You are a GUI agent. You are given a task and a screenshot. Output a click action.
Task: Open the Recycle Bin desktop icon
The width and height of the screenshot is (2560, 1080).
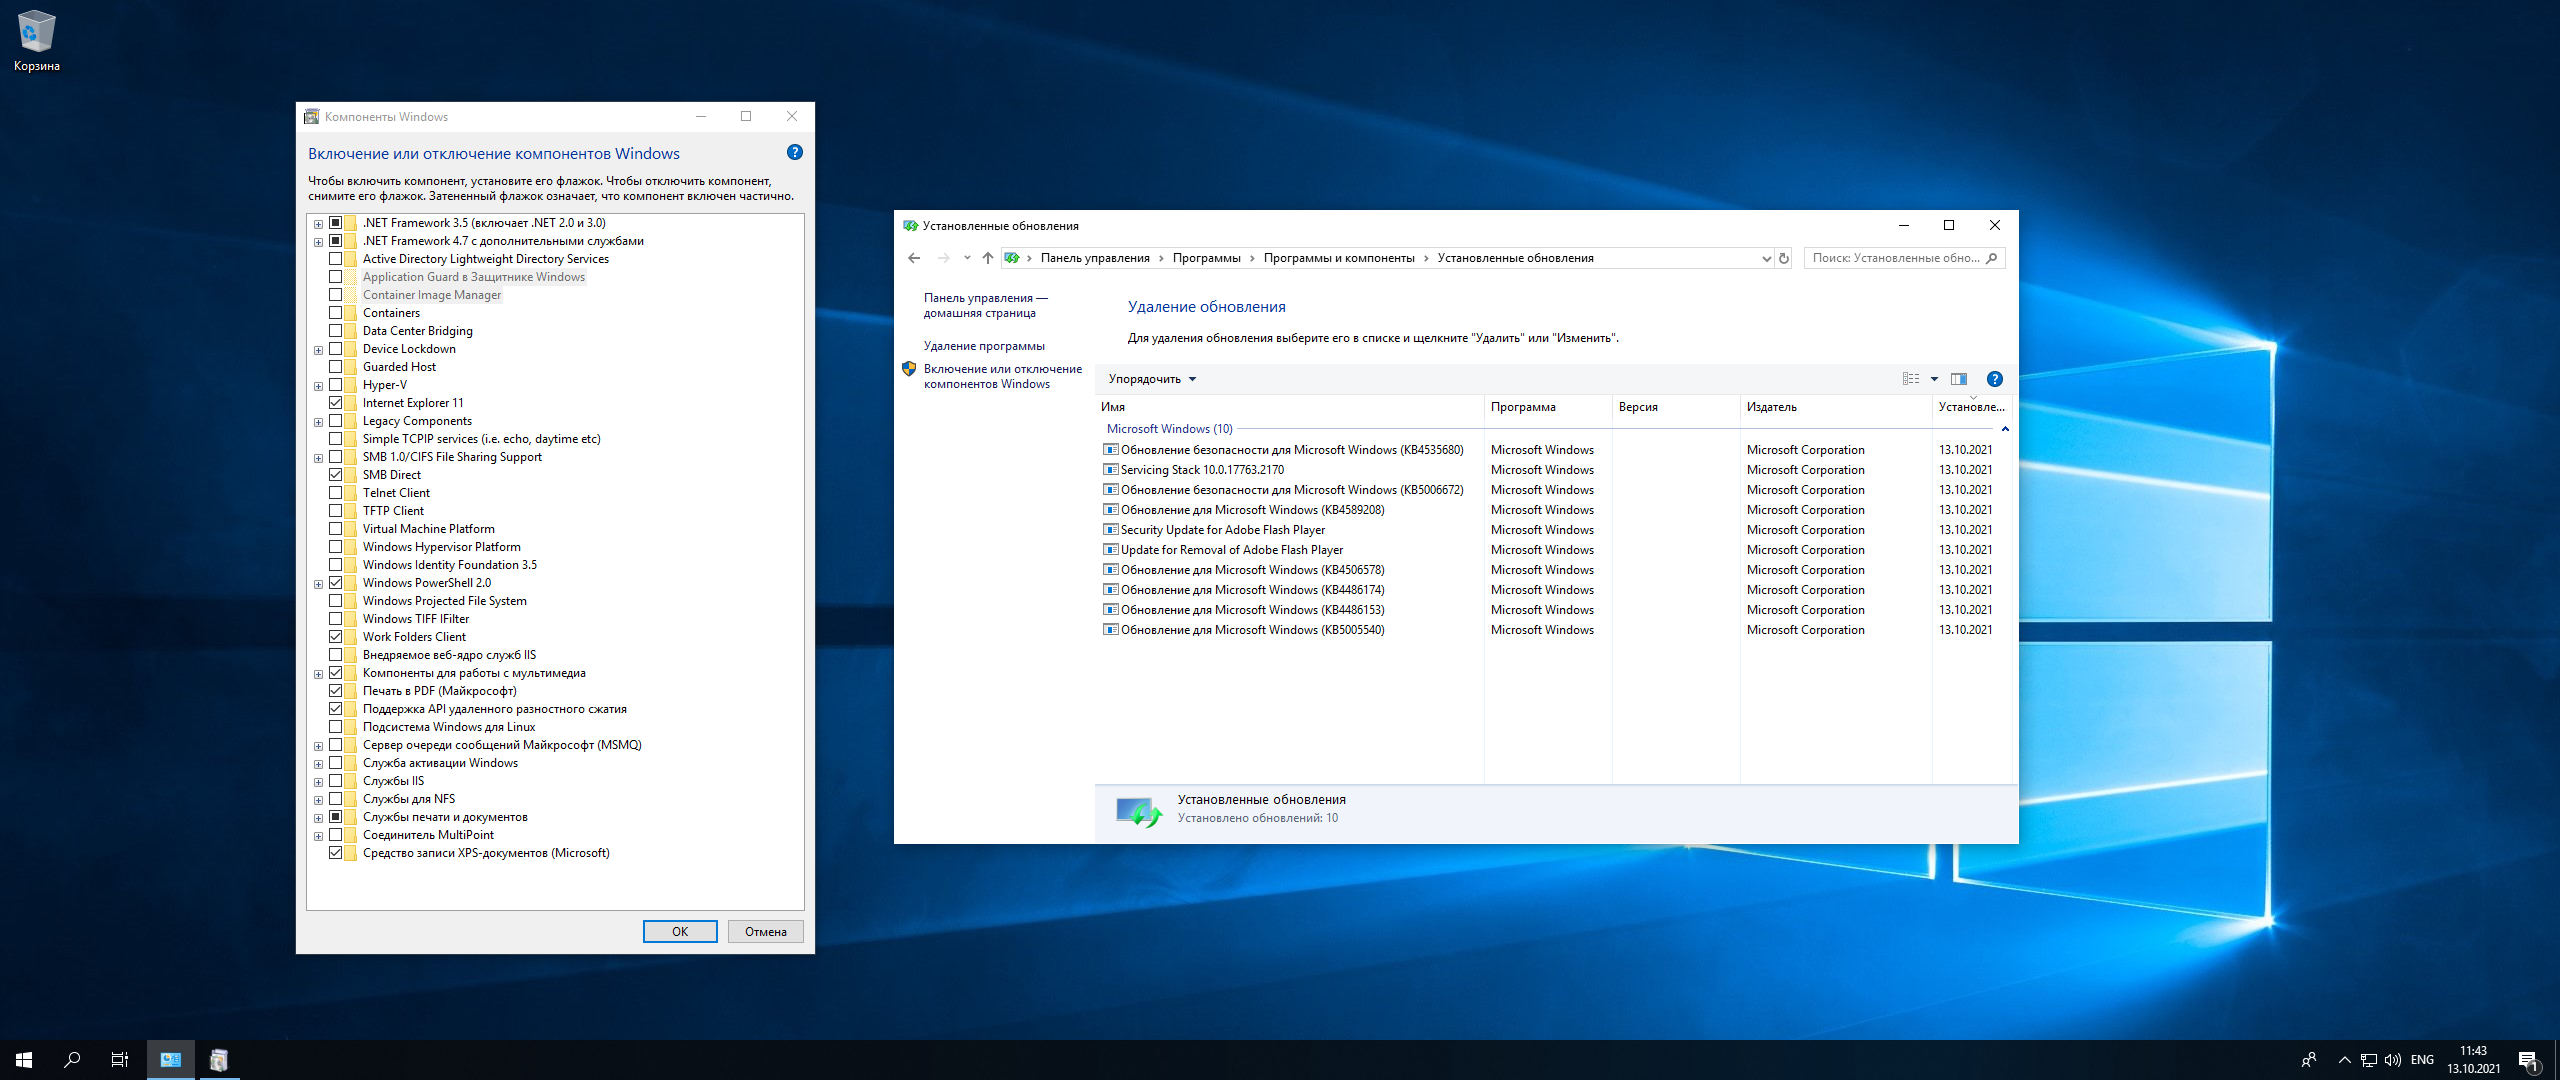(36, 41)
